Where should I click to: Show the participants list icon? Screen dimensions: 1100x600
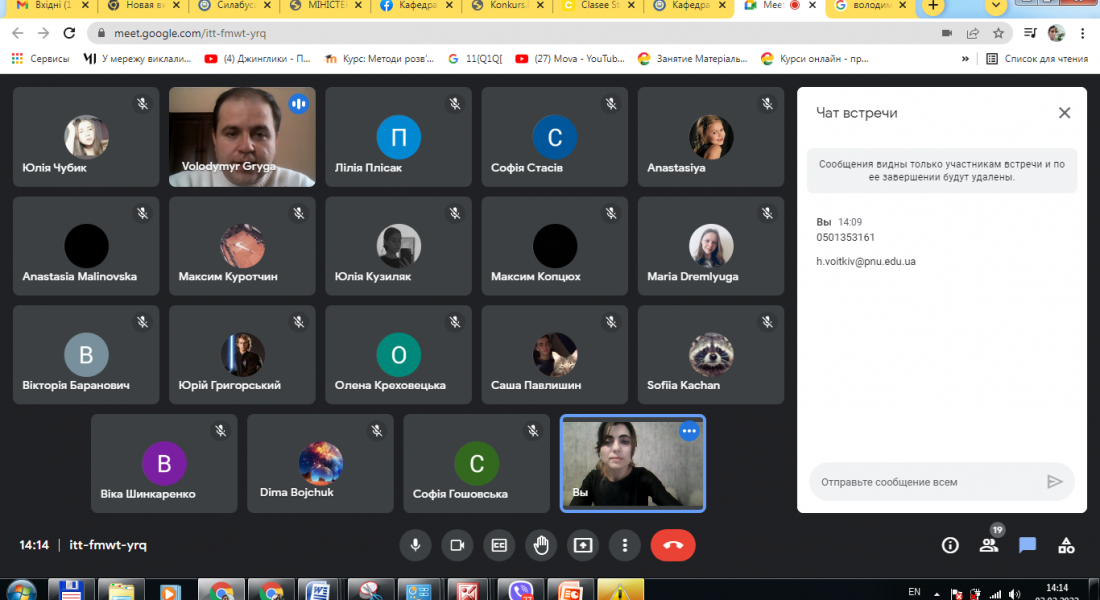tap(989, 545)
